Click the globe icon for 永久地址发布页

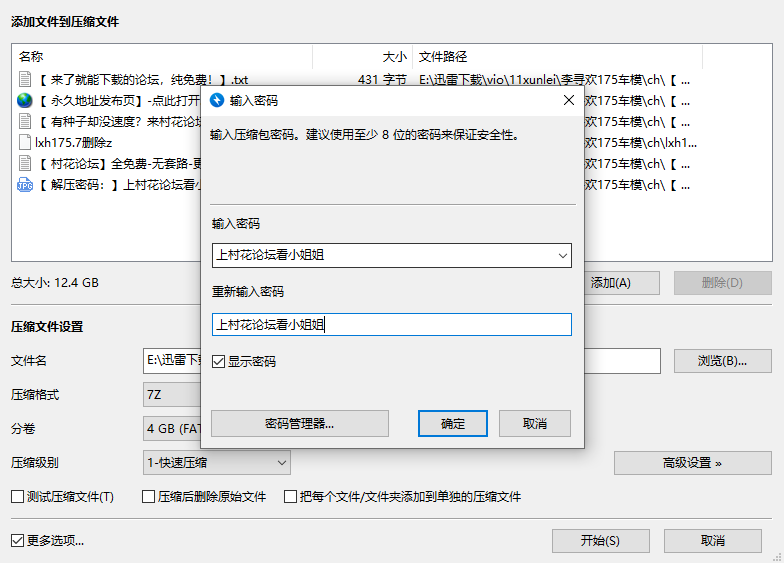click(x=25, y=100)
